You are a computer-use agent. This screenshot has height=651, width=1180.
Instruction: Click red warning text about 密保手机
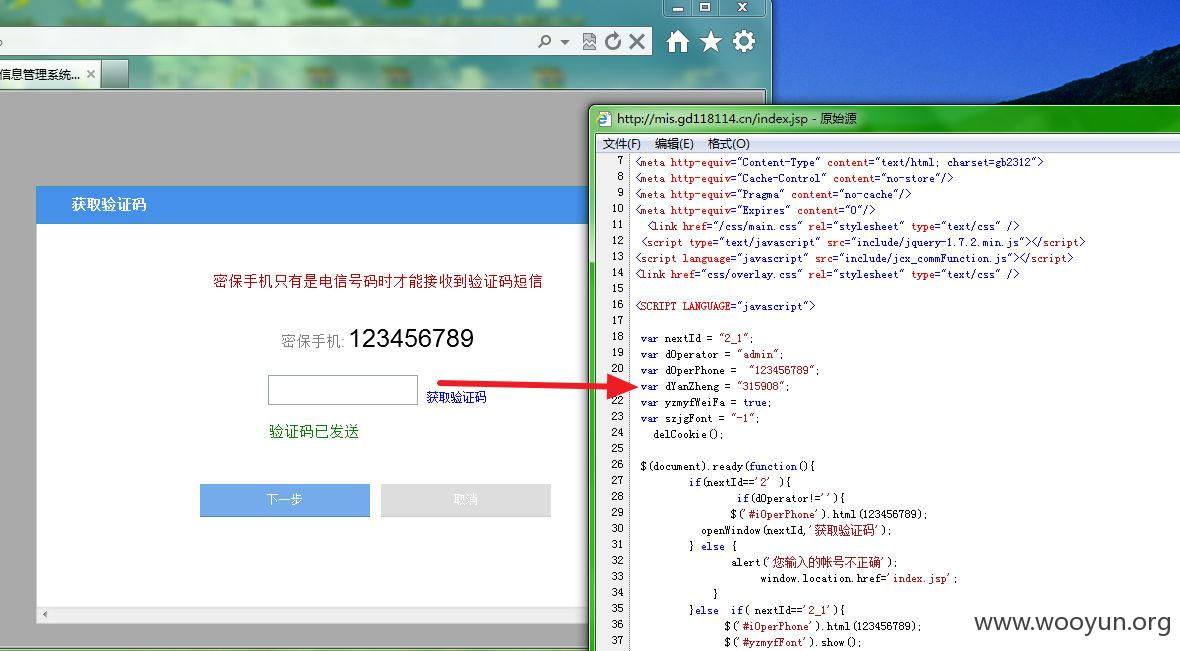[378, 281]
